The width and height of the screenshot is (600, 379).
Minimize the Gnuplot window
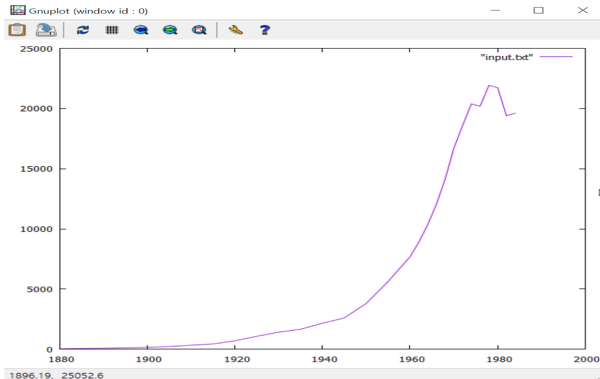(495, 10)
